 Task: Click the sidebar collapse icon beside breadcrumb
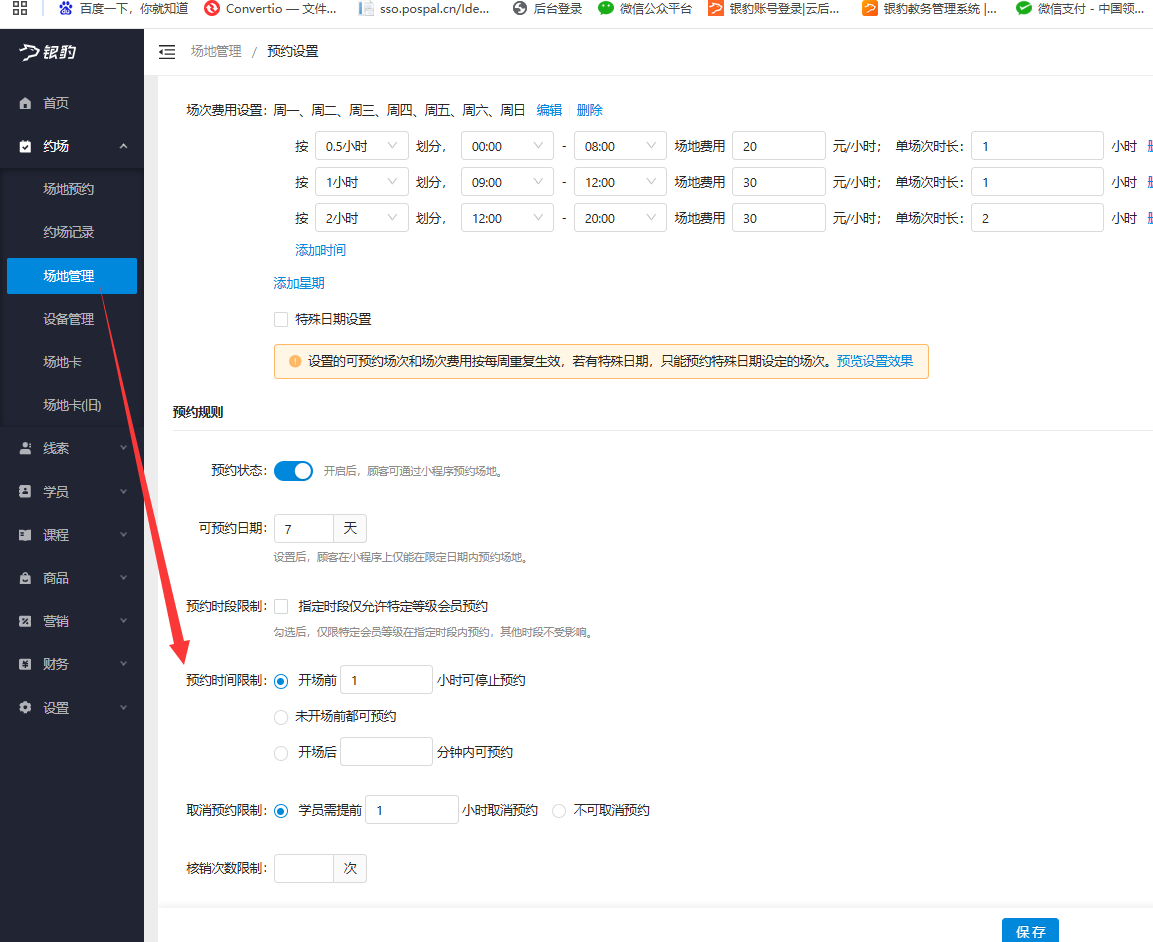coord(167,52)
